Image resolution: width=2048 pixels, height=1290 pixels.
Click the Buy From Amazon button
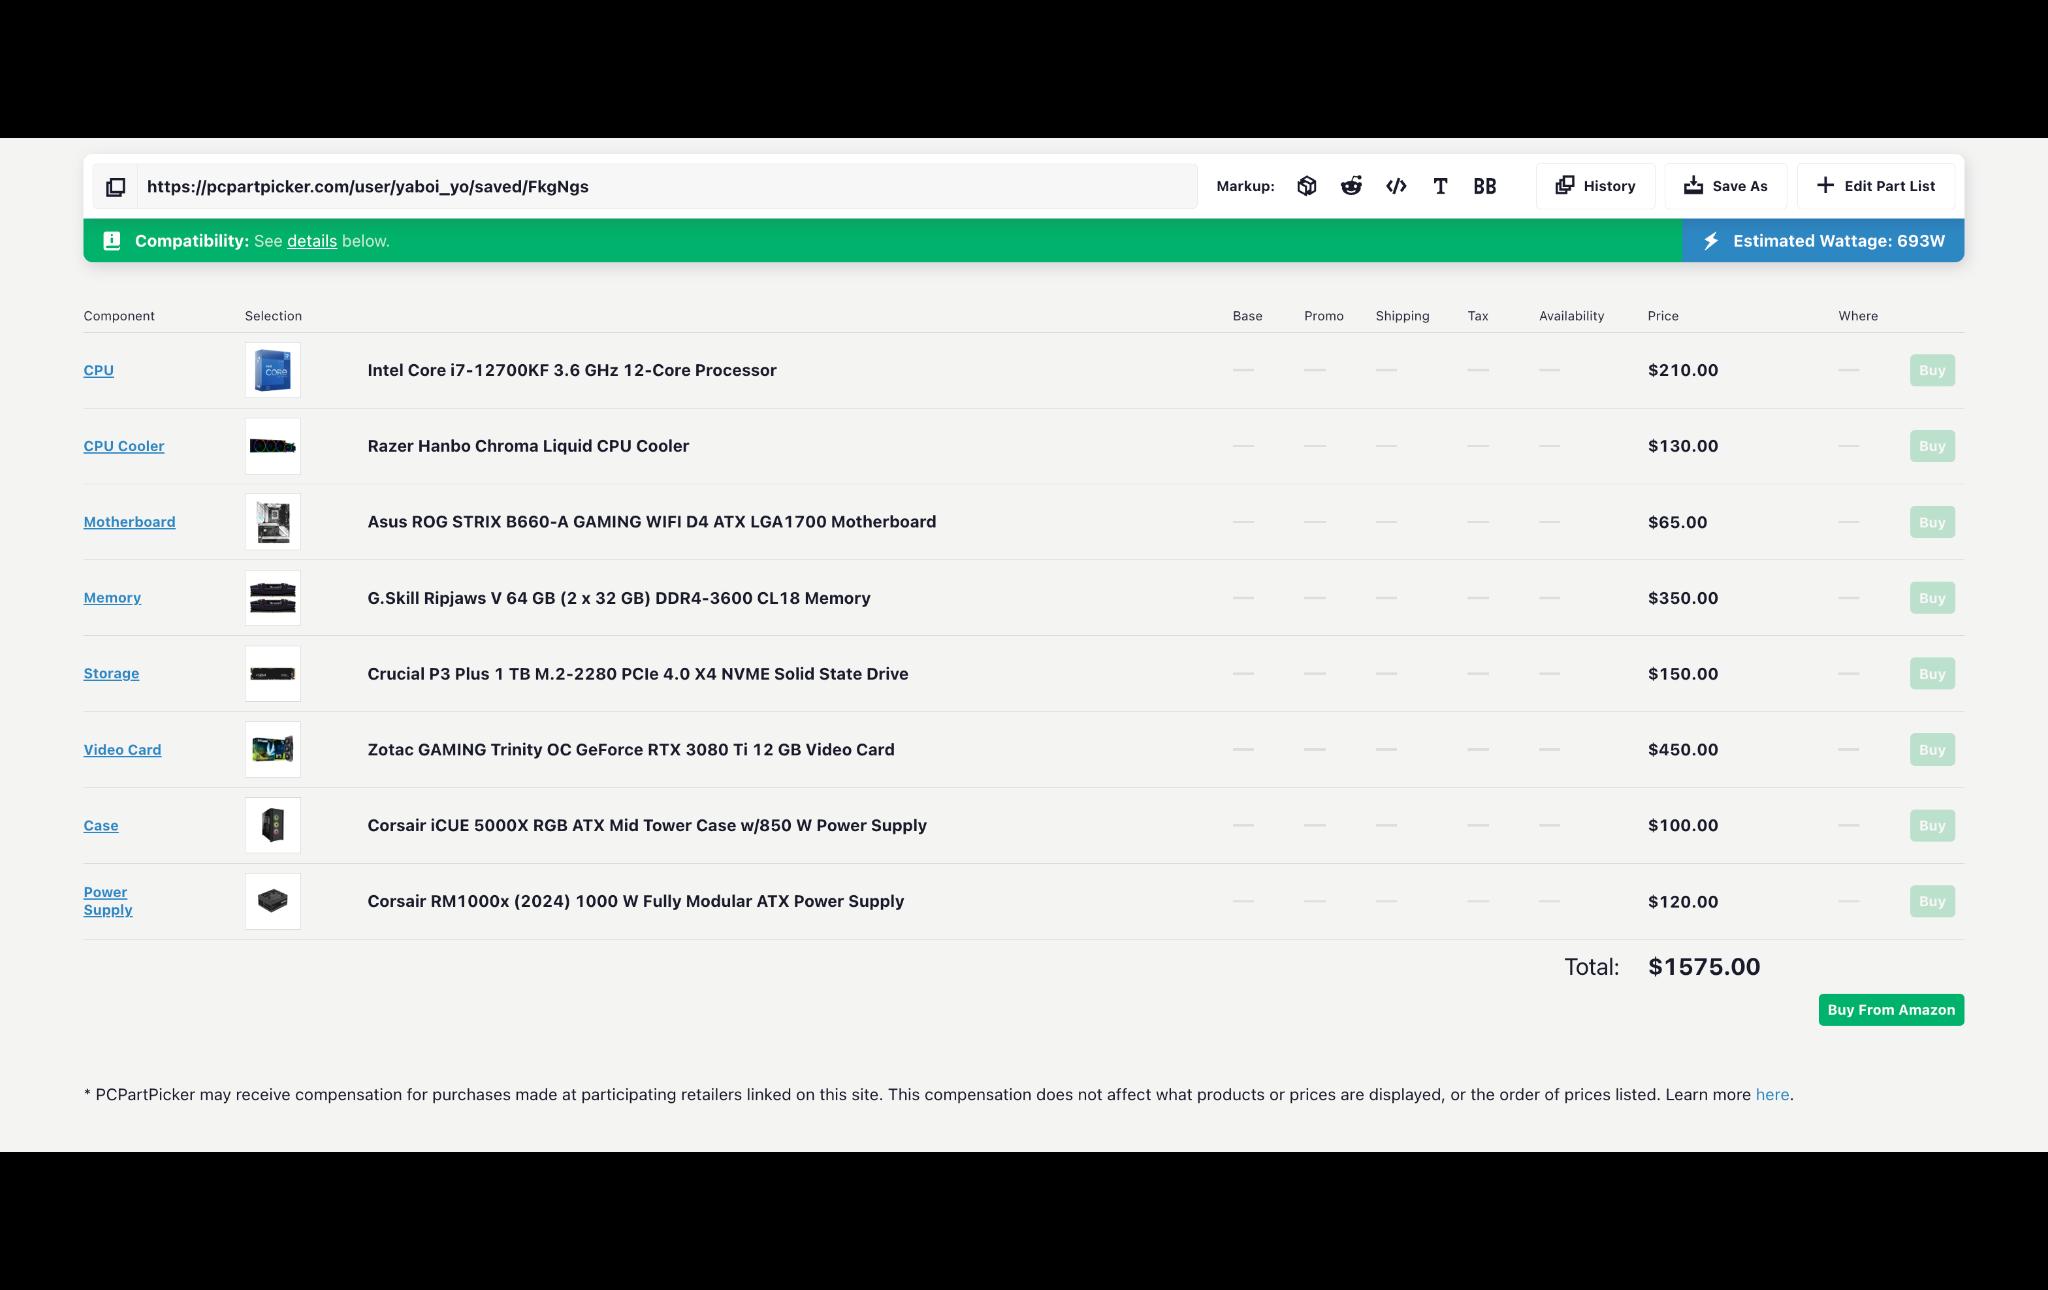[x=1891, y=1010]
